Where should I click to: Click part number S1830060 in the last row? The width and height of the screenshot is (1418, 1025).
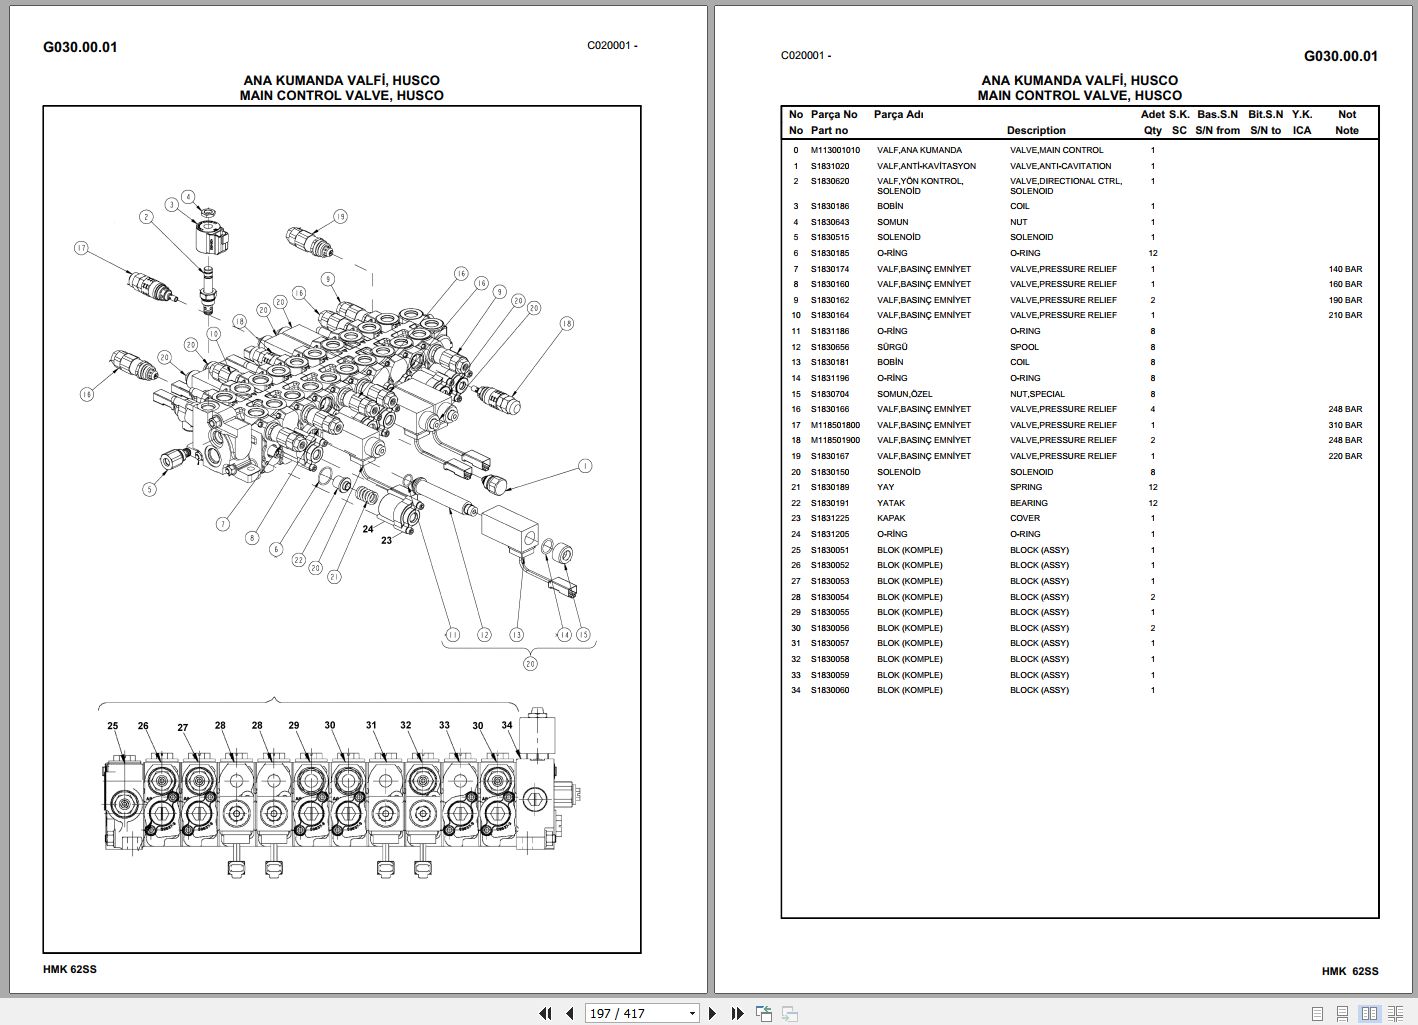(830, 690)
